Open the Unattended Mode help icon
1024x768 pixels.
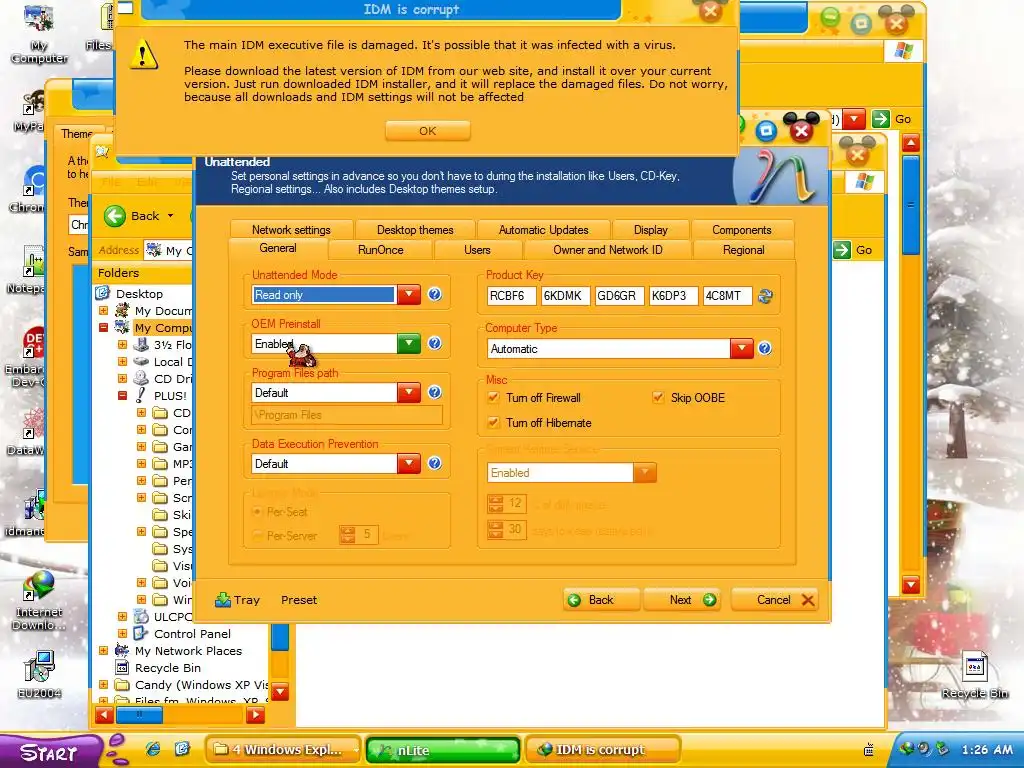434,295
